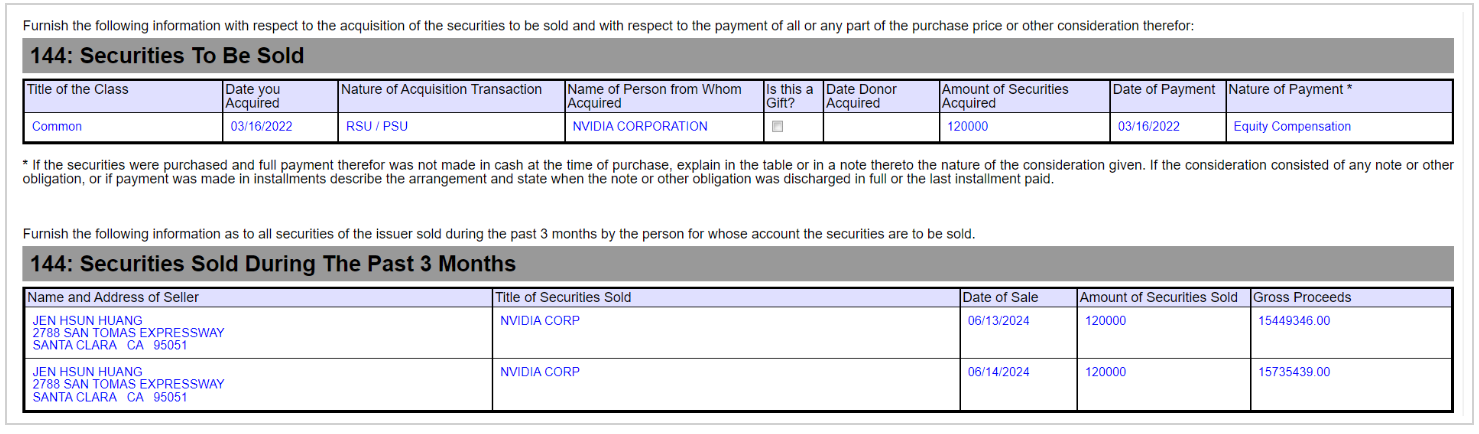
Task: Select the 120000 amount of securities acquired
Action: [x=967, y=127]
